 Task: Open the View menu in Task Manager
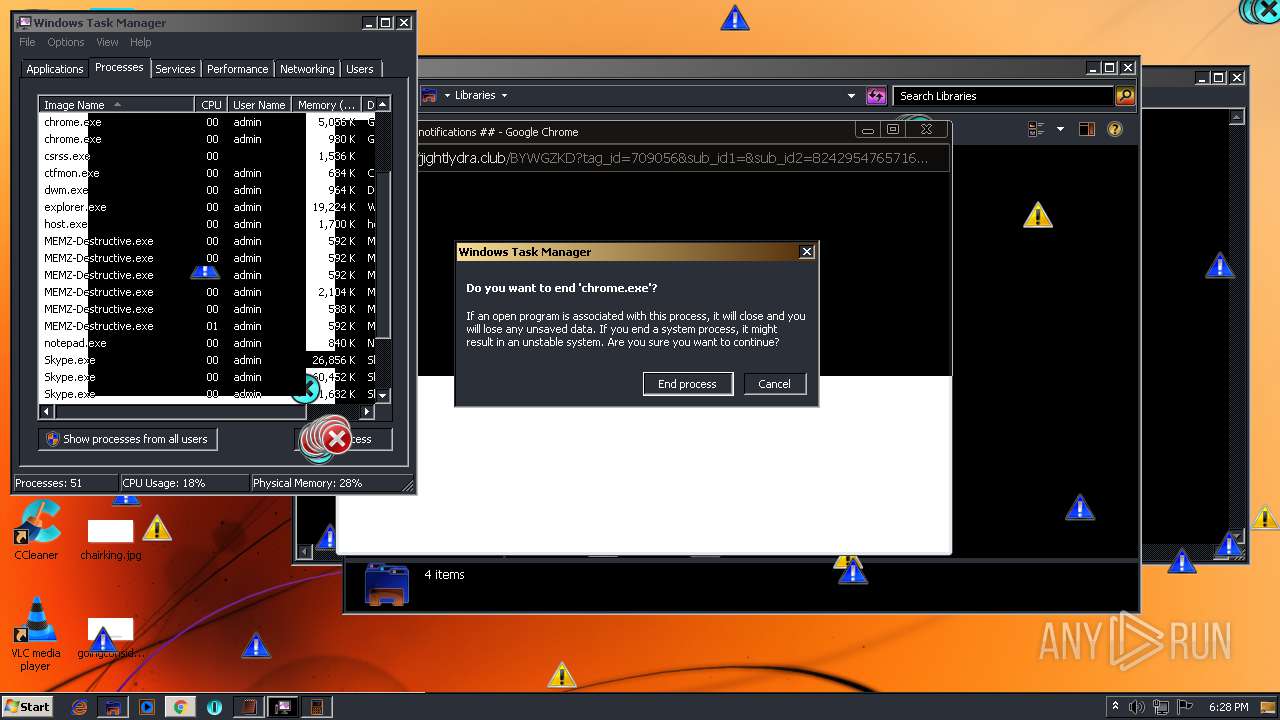tap(107, 42)
